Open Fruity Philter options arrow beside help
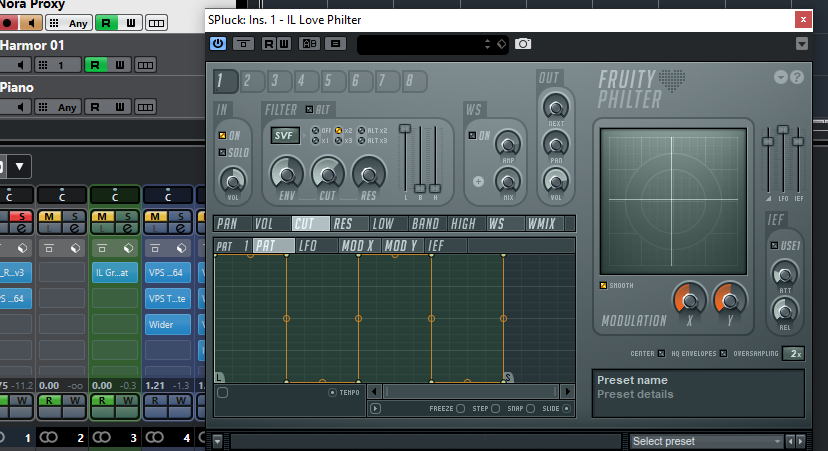 (x=780, y=77)
